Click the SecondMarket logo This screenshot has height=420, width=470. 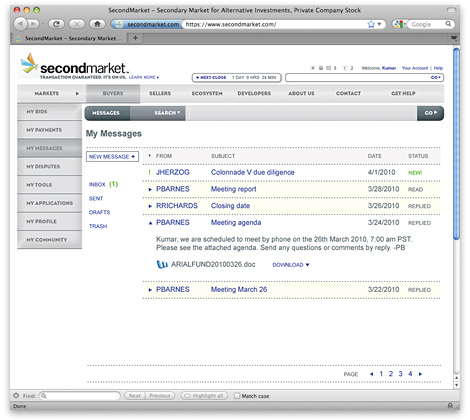[74, 65]
